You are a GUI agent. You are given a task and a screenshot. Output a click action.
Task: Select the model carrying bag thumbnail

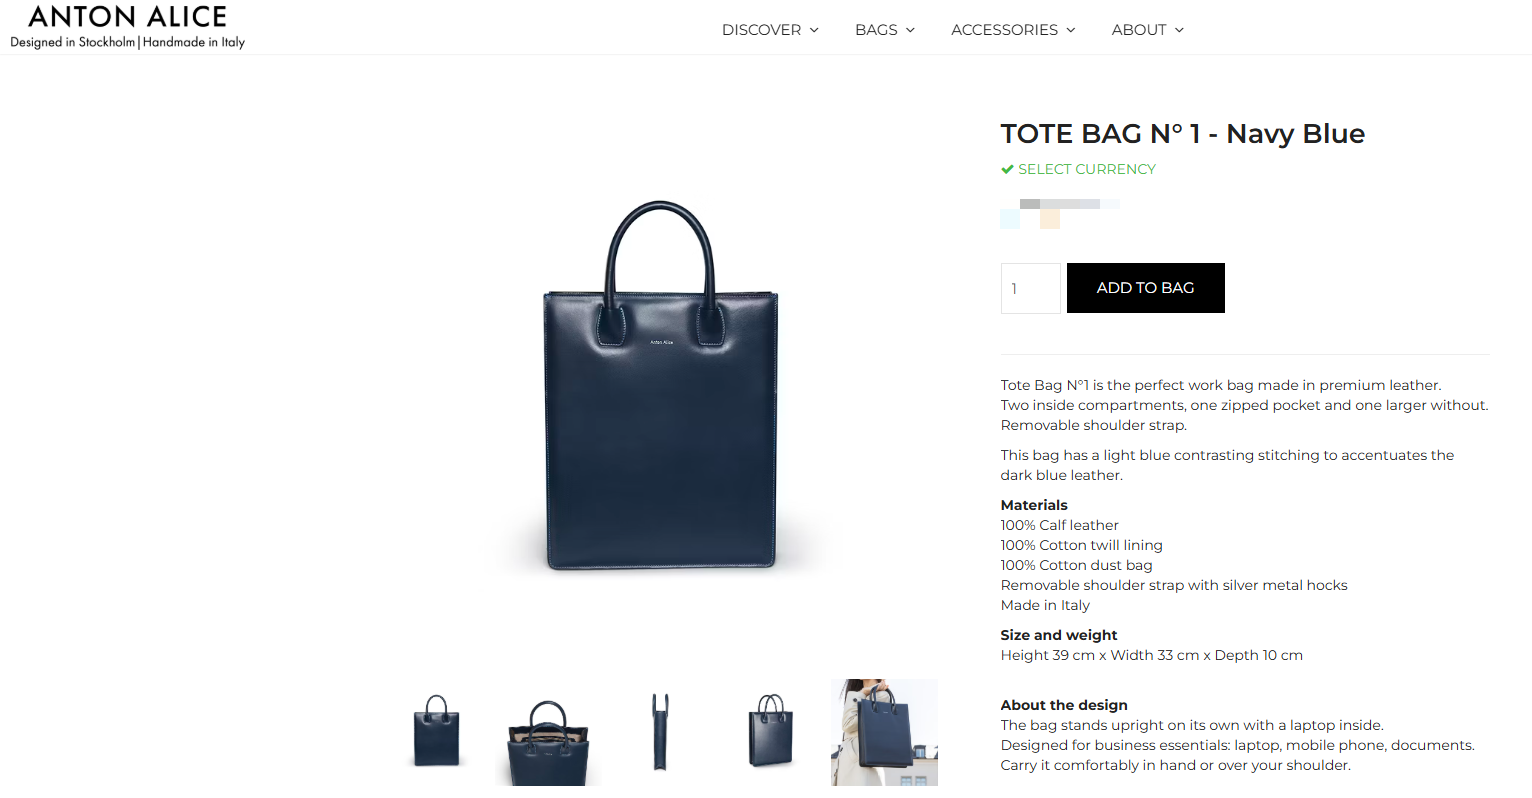tap(884, 732)
